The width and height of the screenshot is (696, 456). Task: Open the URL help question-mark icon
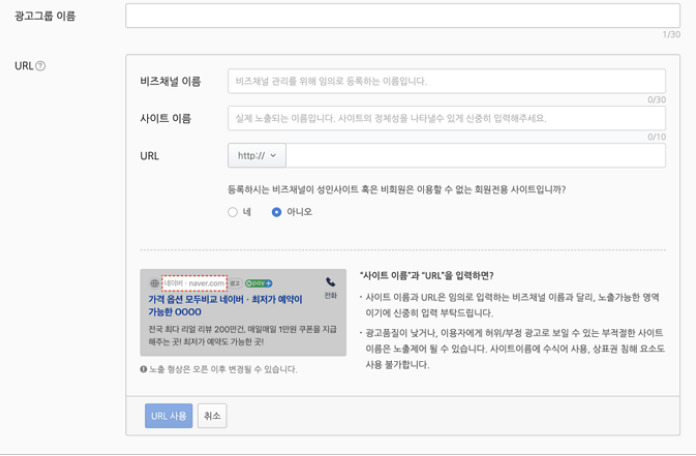[x=40, y=66]
